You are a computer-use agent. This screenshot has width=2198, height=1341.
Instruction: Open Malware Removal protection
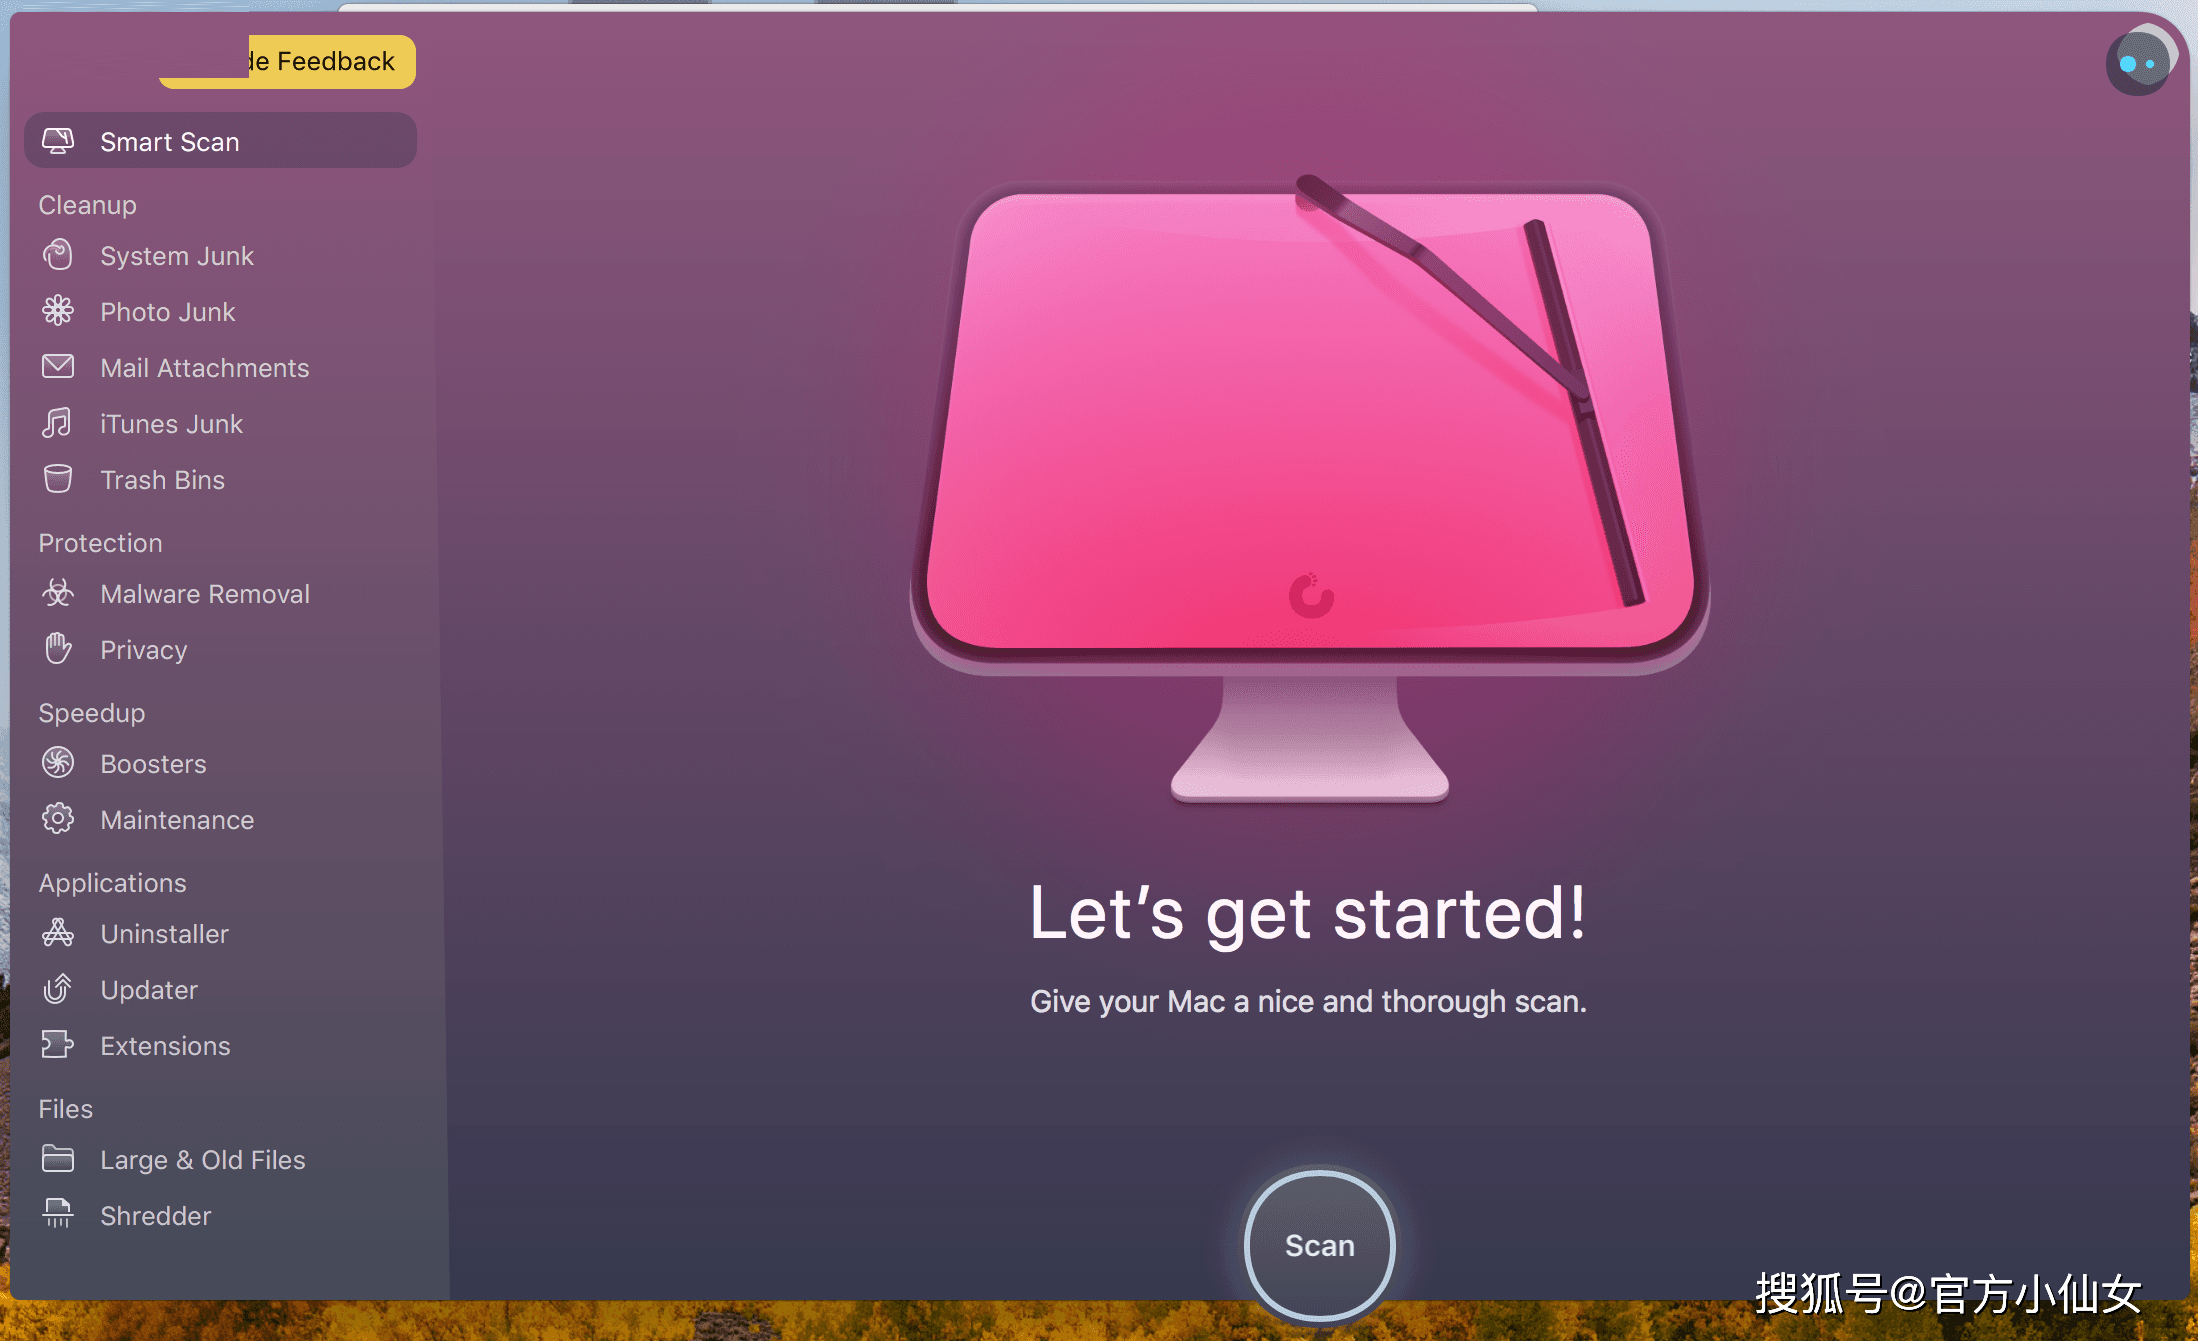pyautogui.click(x=204, y=594)
